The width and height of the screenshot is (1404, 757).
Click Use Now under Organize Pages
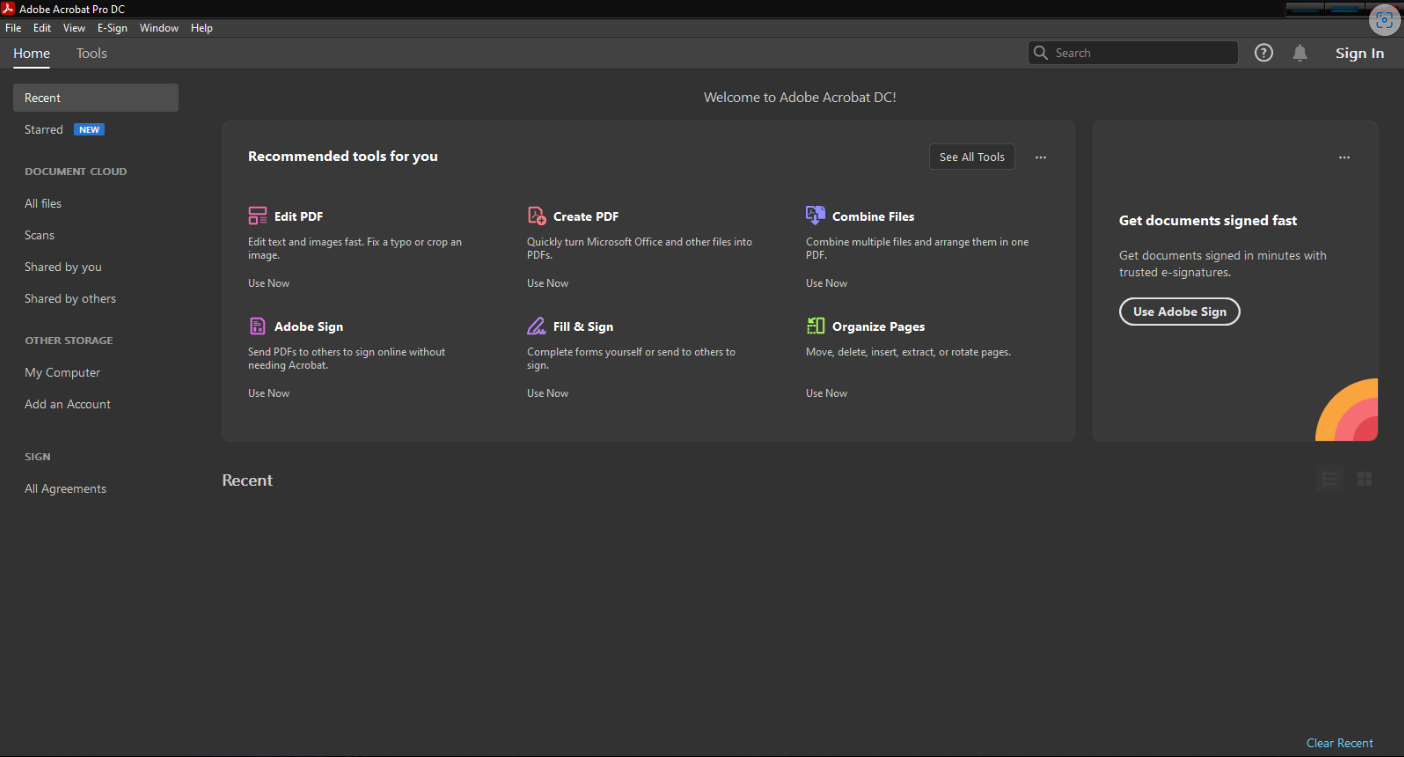pyautogui.click(x=827, y=393)
